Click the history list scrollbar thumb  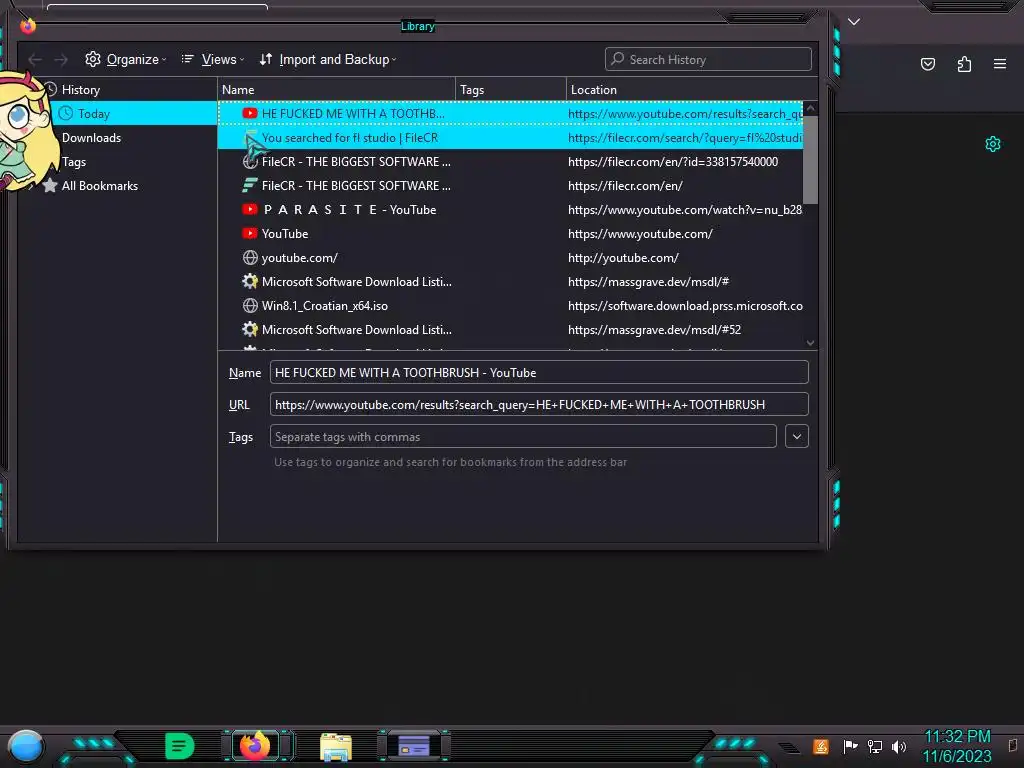[x=810, y=160]
